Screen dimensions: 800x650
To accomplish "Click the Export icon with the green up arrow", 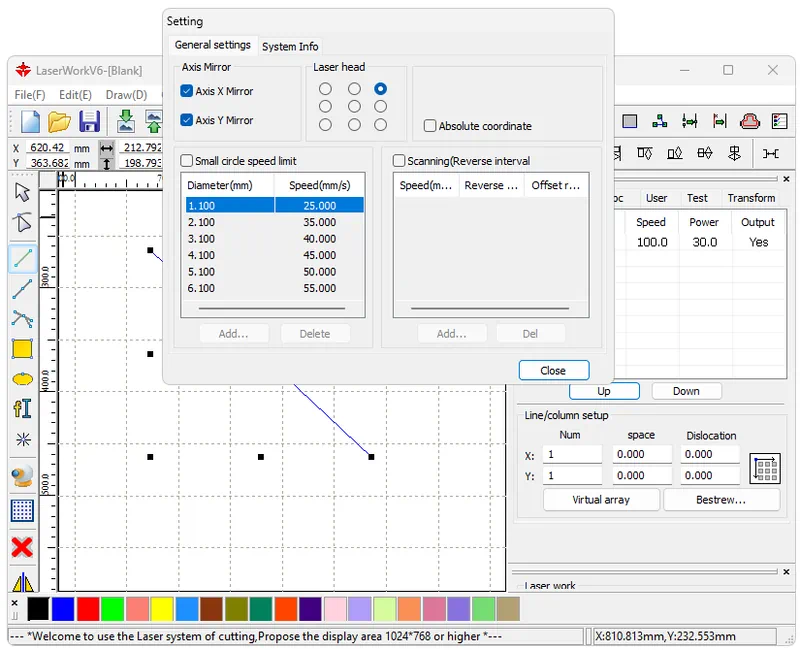I will 154,121.
